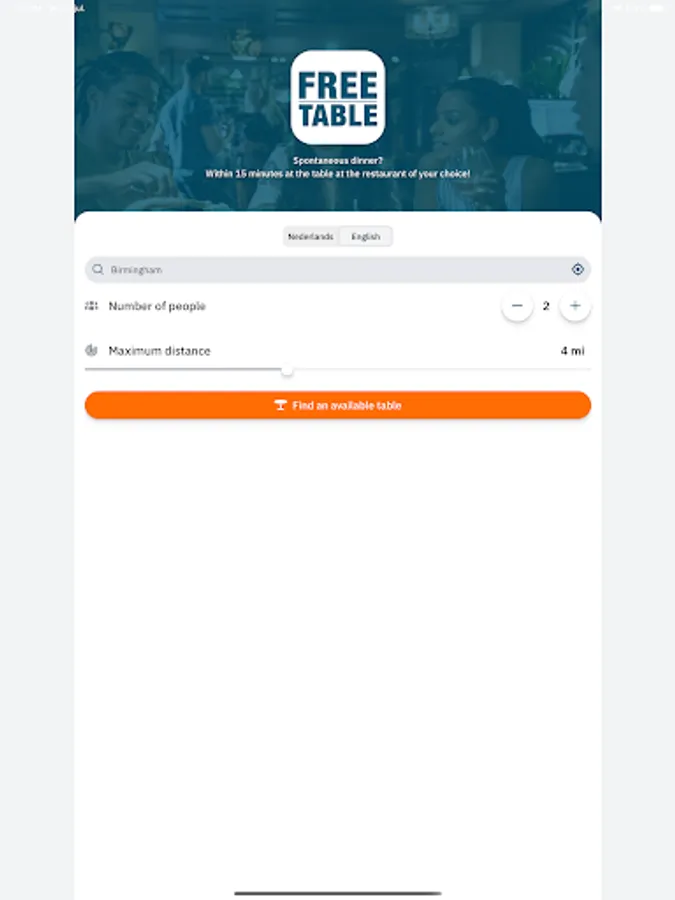Increase number of people with plus
Image resolution: width=675 pixels, height=900 pixels.
(x=575, y=306)
